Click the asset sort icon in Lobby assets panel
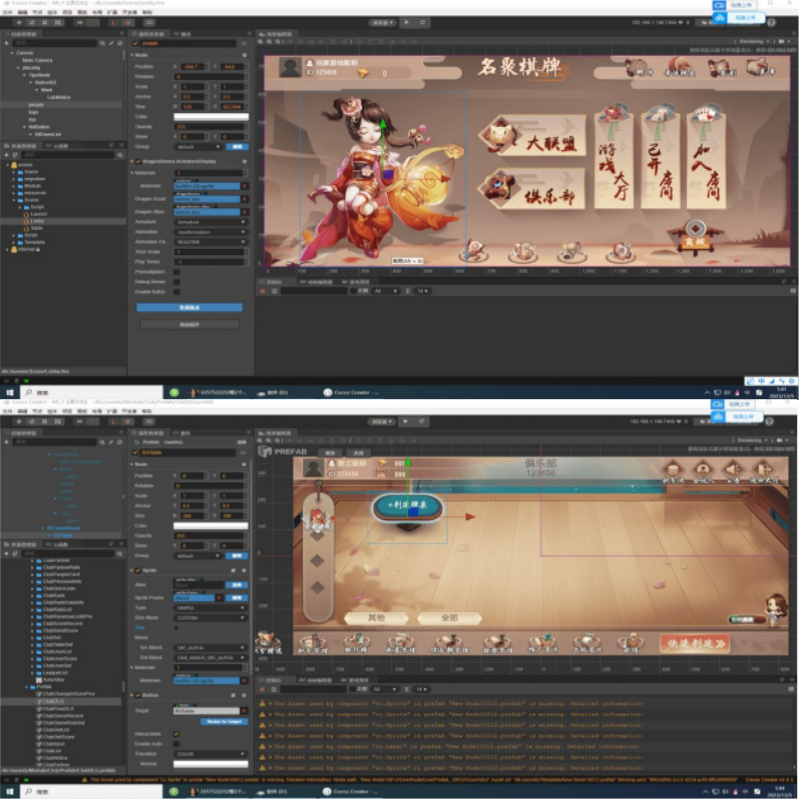Screen dimensions: 800x800 click(x=15, y=155)
